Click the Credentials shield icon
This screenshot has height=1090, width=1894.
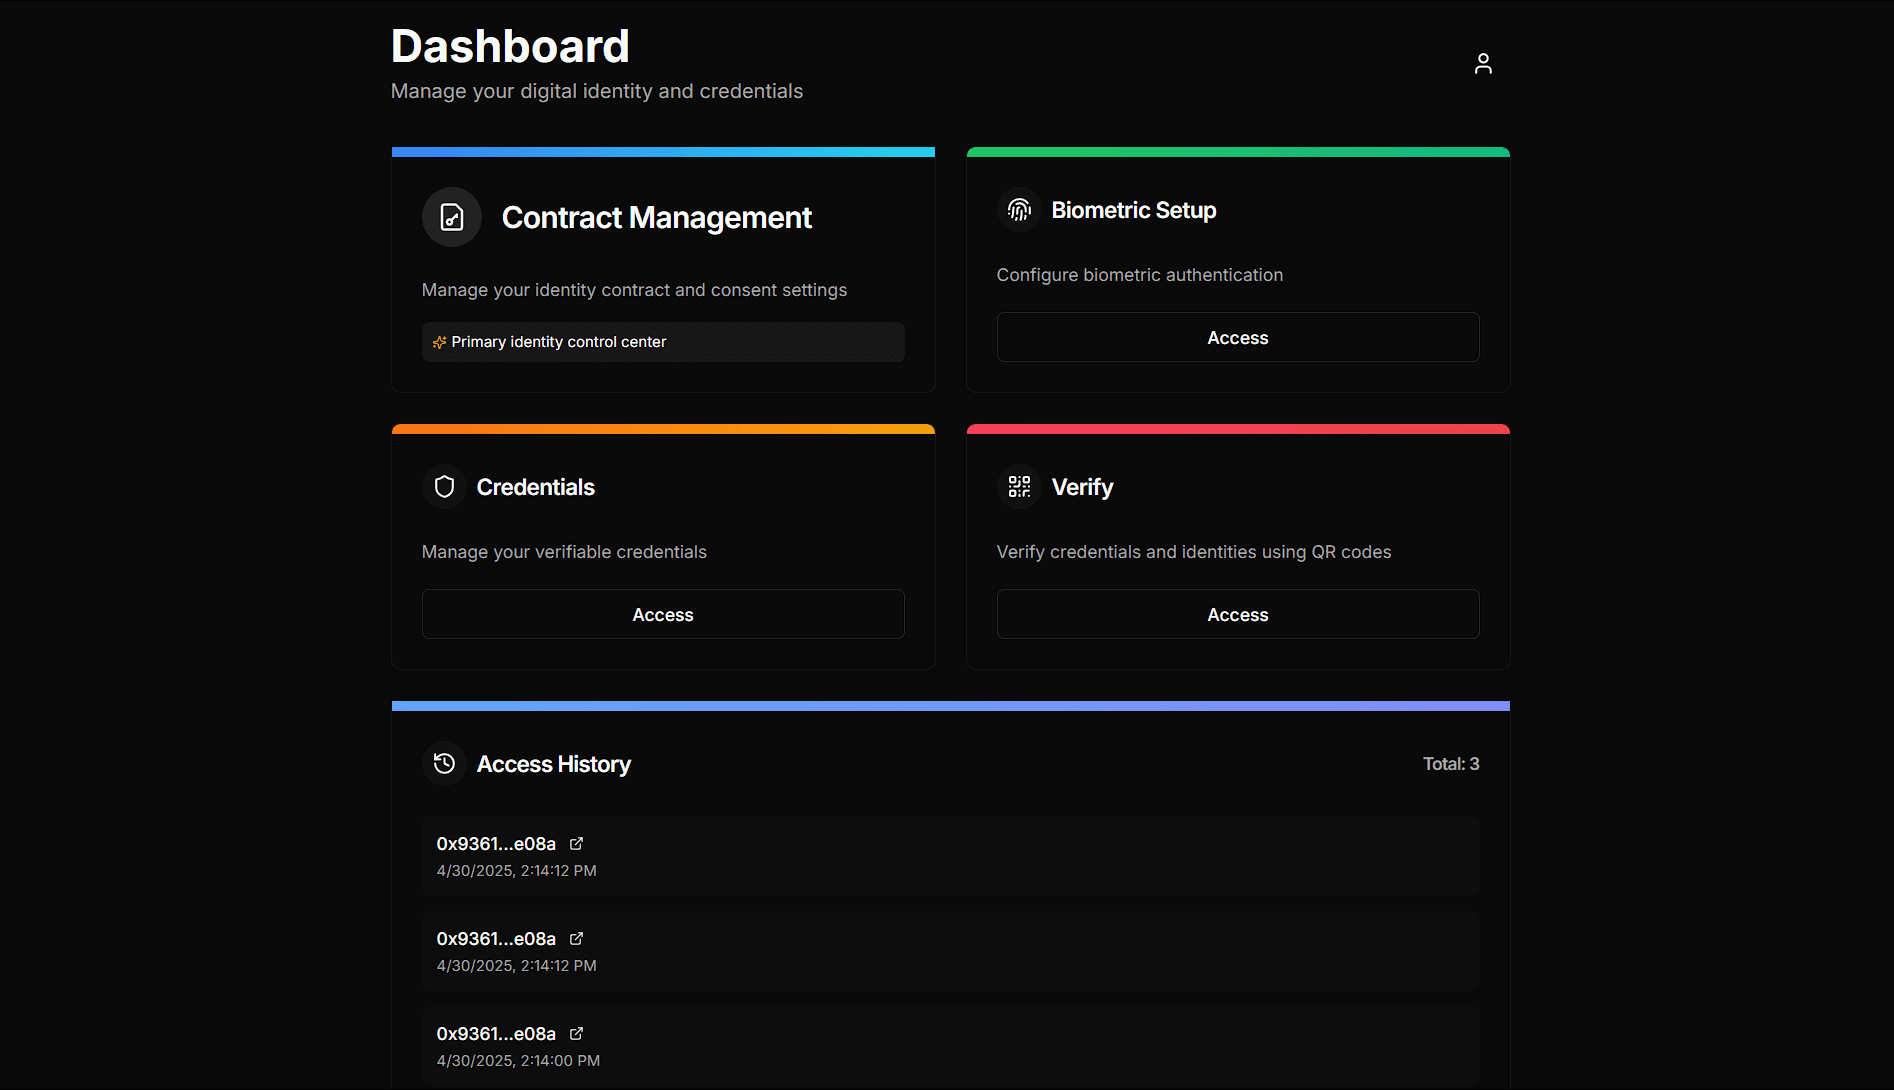(x=444, y=487)
